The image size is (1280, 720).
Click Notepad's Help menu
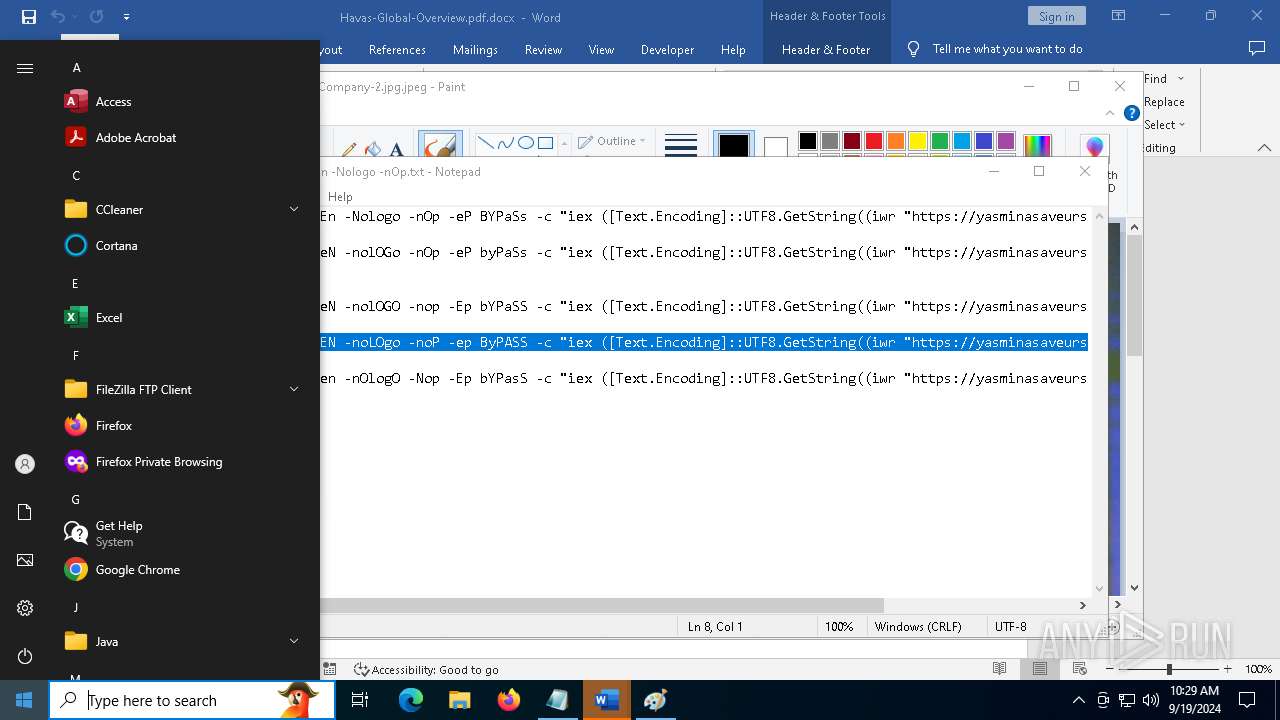tap(340, 197)
